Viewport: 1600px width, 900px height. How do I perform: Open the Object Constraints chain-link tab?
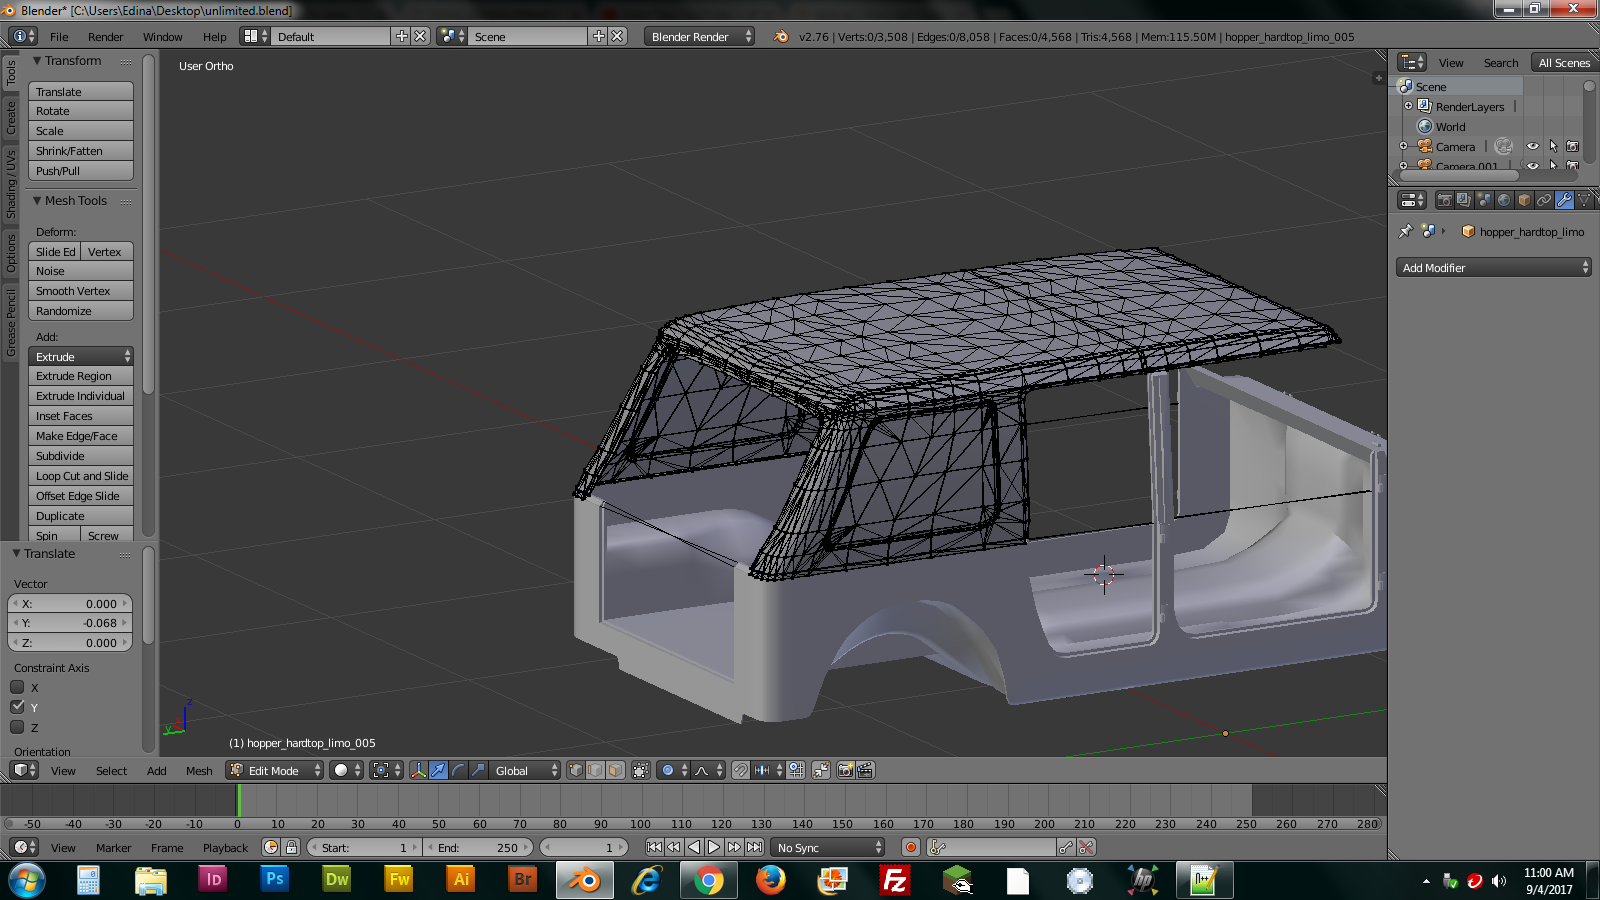click(1544, 200)
